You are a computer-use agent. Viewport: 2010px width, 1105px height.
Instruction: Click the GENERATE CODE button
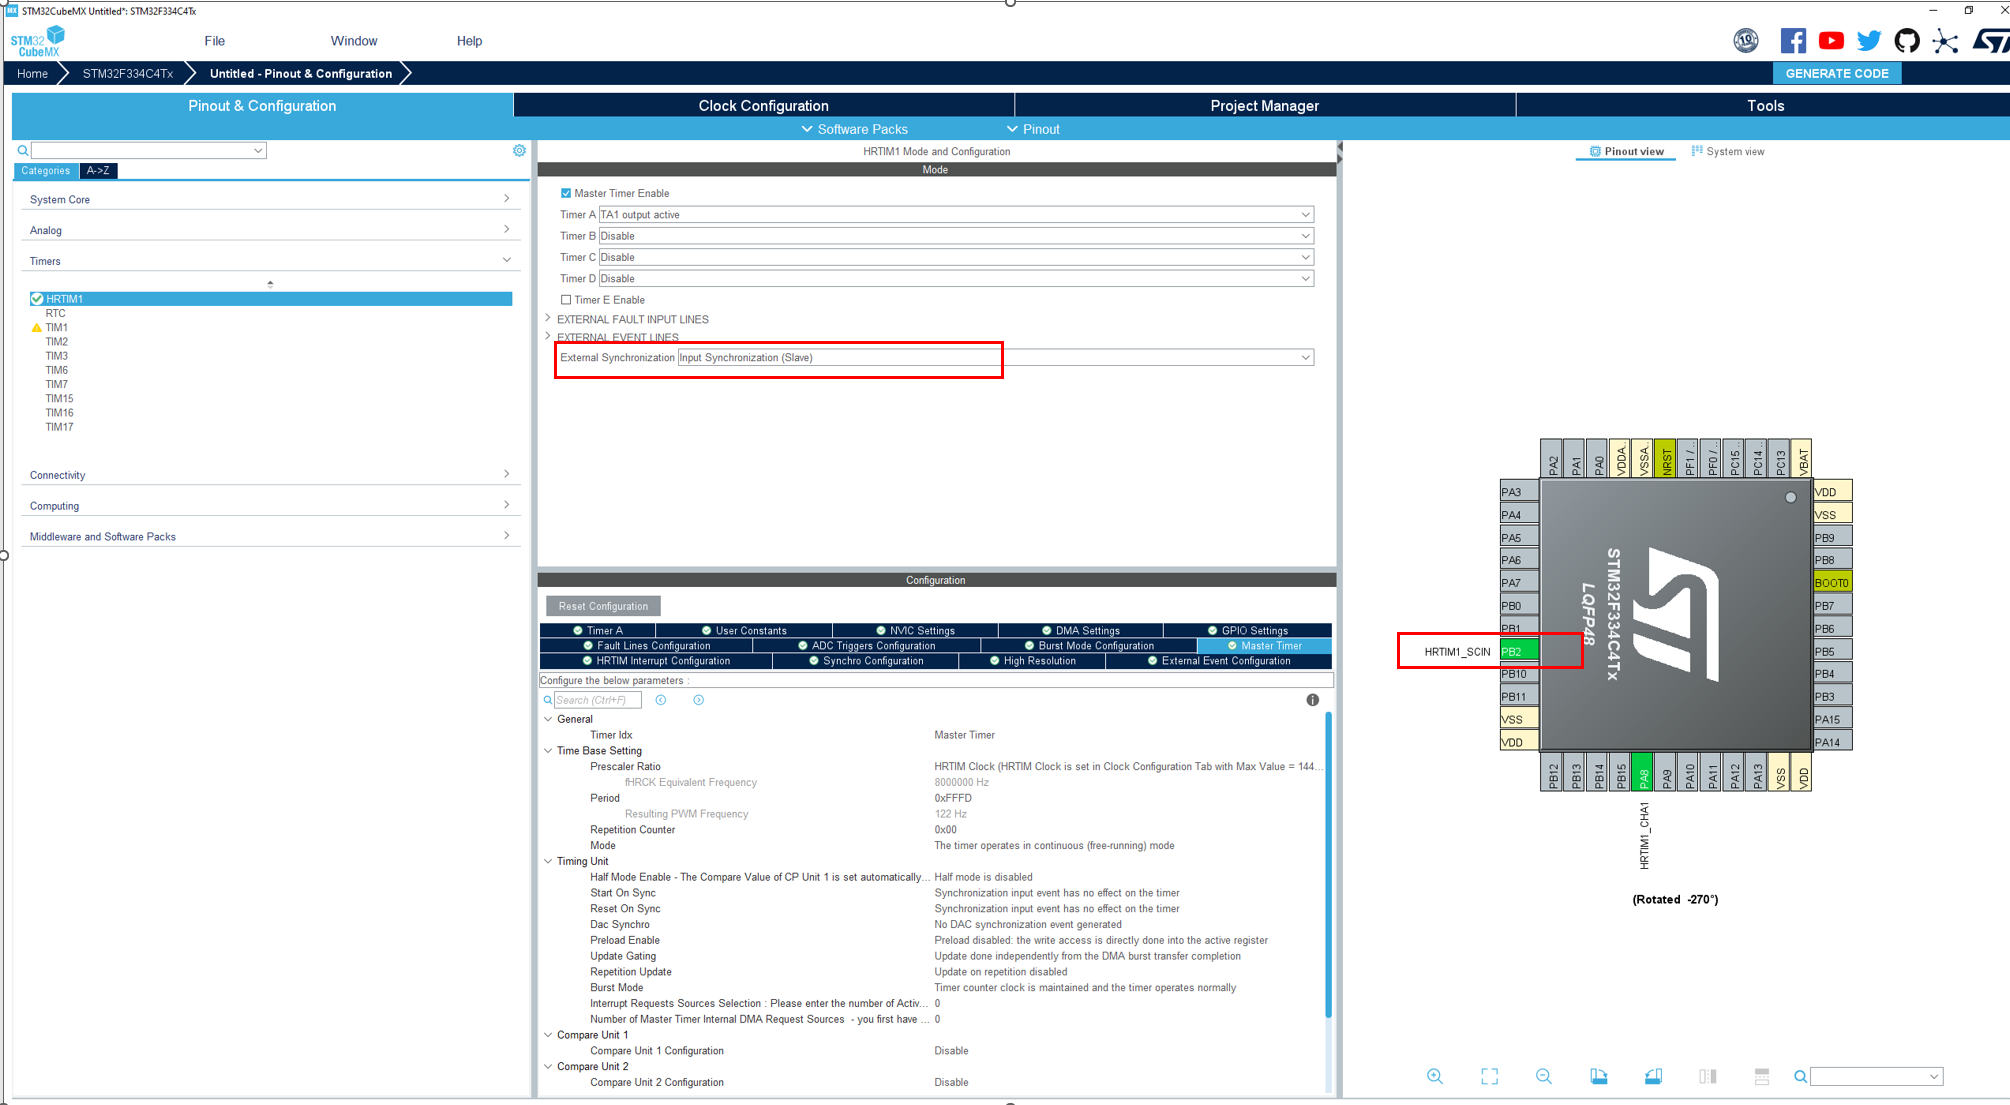pos(1837,73)
